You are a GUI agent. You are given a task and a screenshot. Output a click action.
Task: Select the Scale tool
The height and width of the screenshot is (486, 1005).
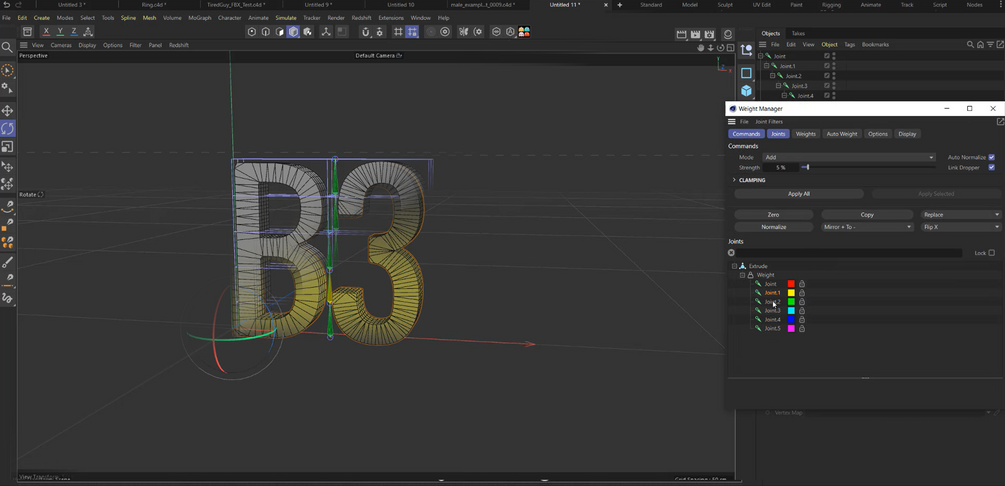7,147
